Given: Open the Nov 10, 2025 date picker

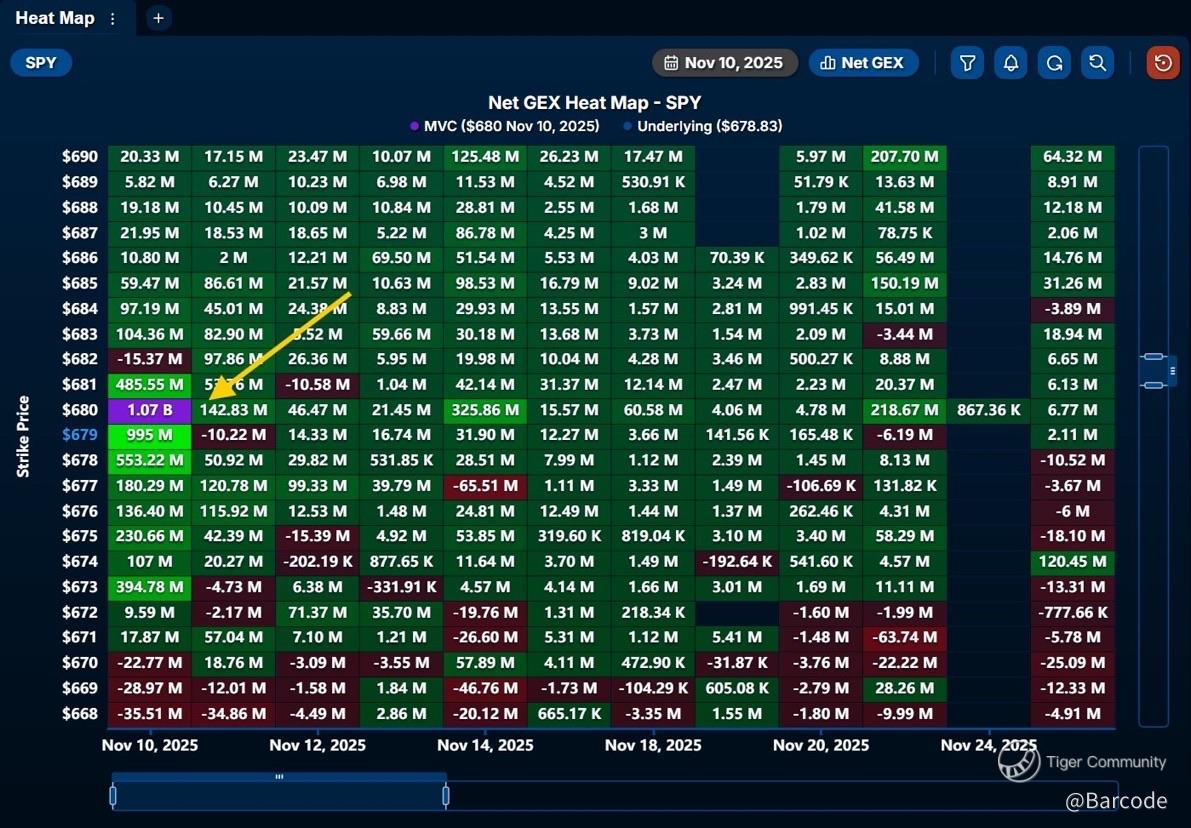Looking at the screenshot, I should pos(724,63).
